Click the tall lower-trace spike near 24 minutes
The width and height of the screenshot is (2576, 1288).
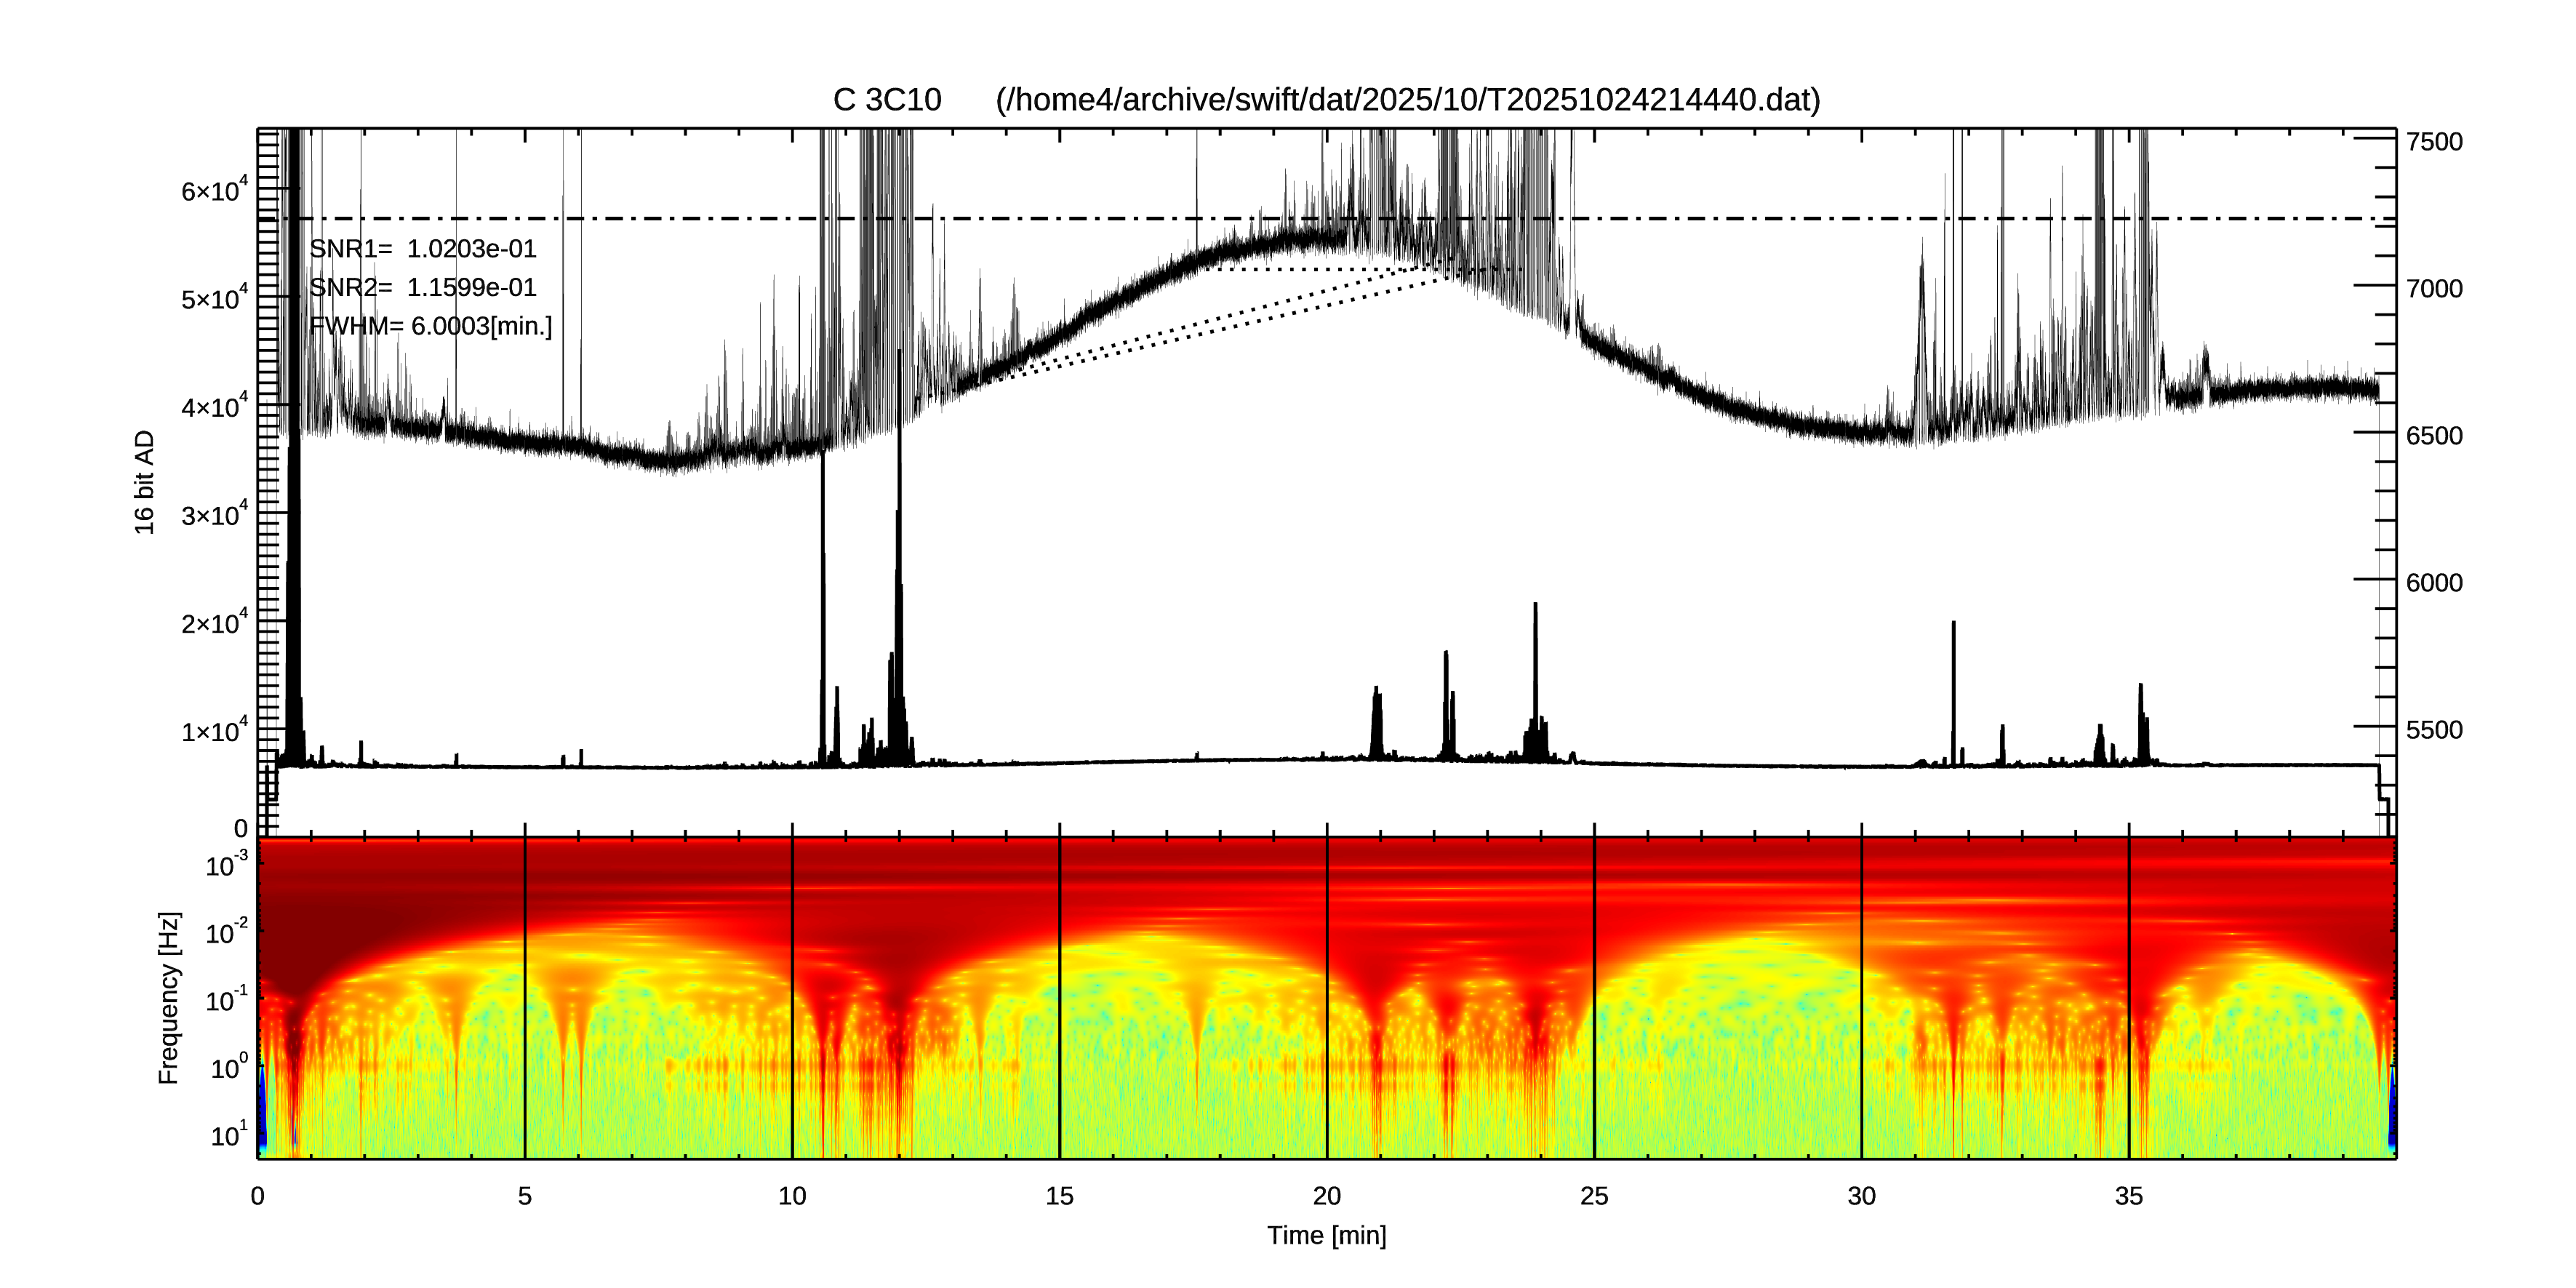[x=1535, y=660]
